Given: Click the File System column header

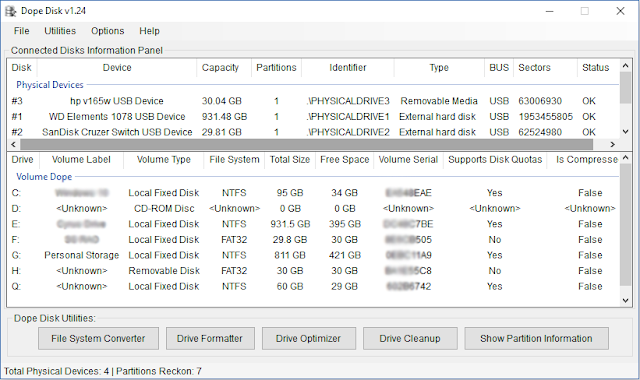Looking at the screenshot, I should (234, 160).
